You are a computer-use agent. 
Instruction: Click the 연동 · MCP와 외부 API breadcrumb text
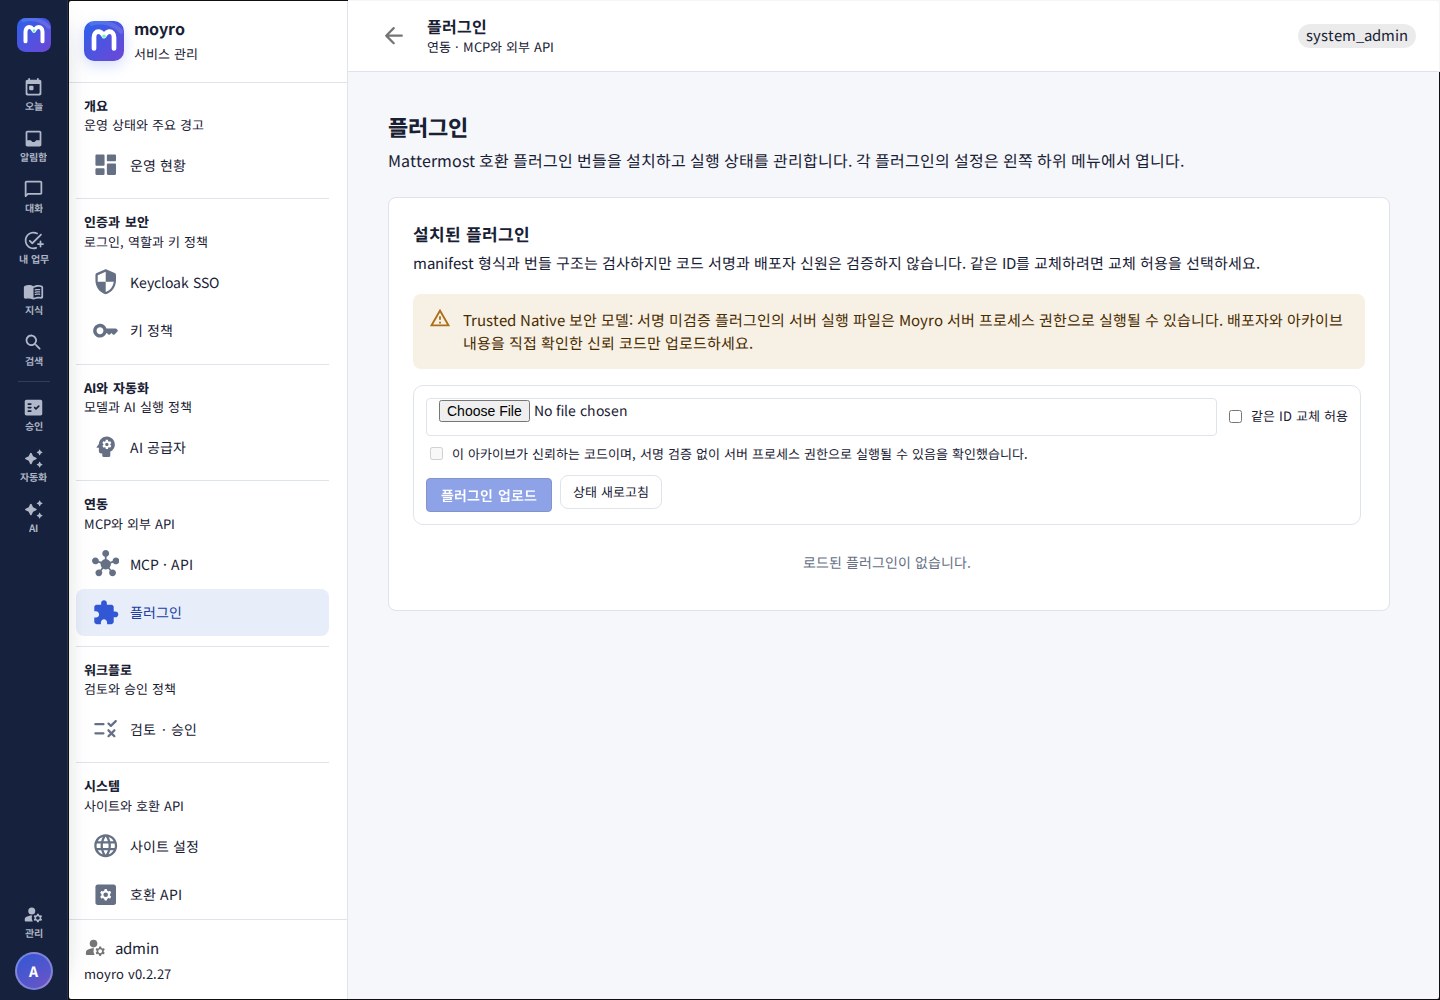pos(490,47)
